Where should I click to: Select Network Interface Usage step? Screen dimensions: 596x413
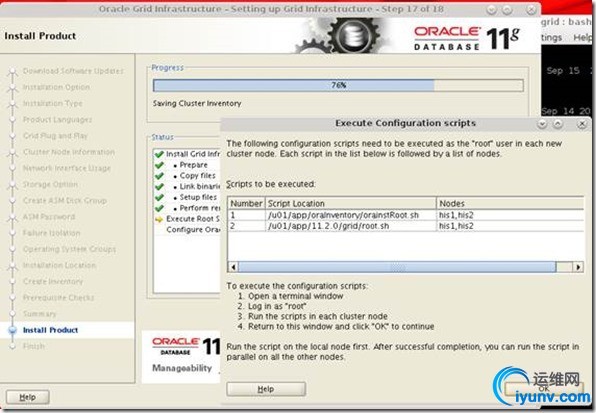pyautogui.click(x=67, y=168)
